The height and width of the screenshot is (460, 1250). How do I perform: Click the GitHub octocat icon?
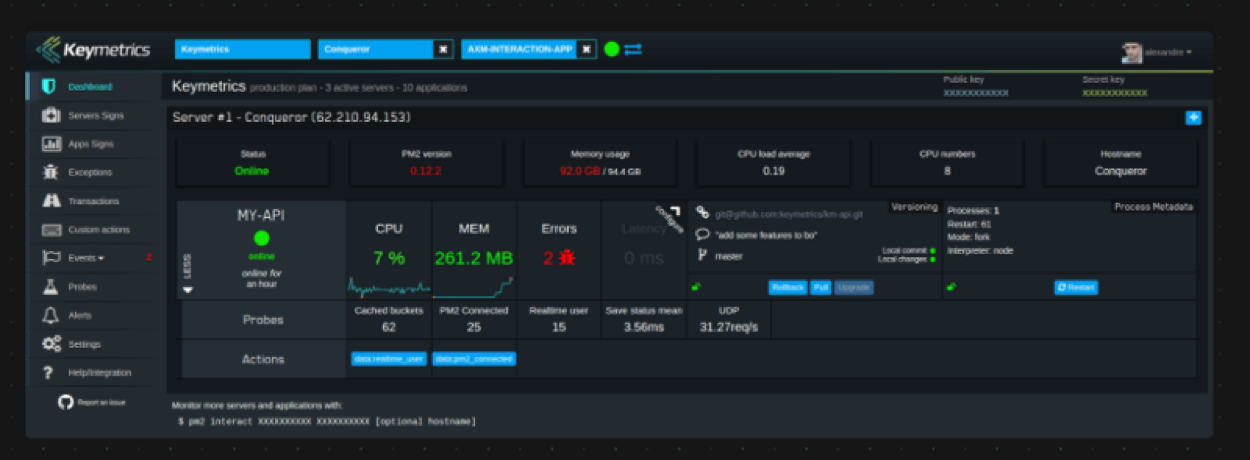pyautogui.click(x=66, y=402)
